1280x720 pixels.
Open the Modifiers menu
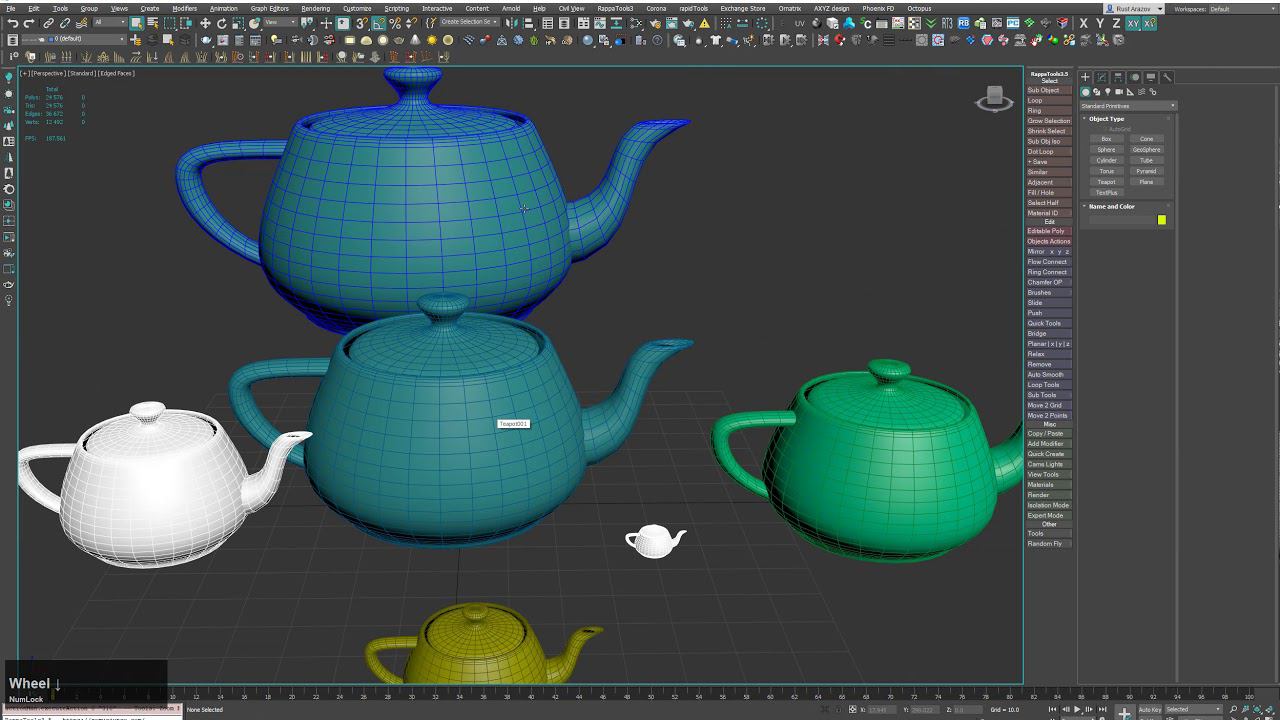pyautogui.click(x=185, y=8)
